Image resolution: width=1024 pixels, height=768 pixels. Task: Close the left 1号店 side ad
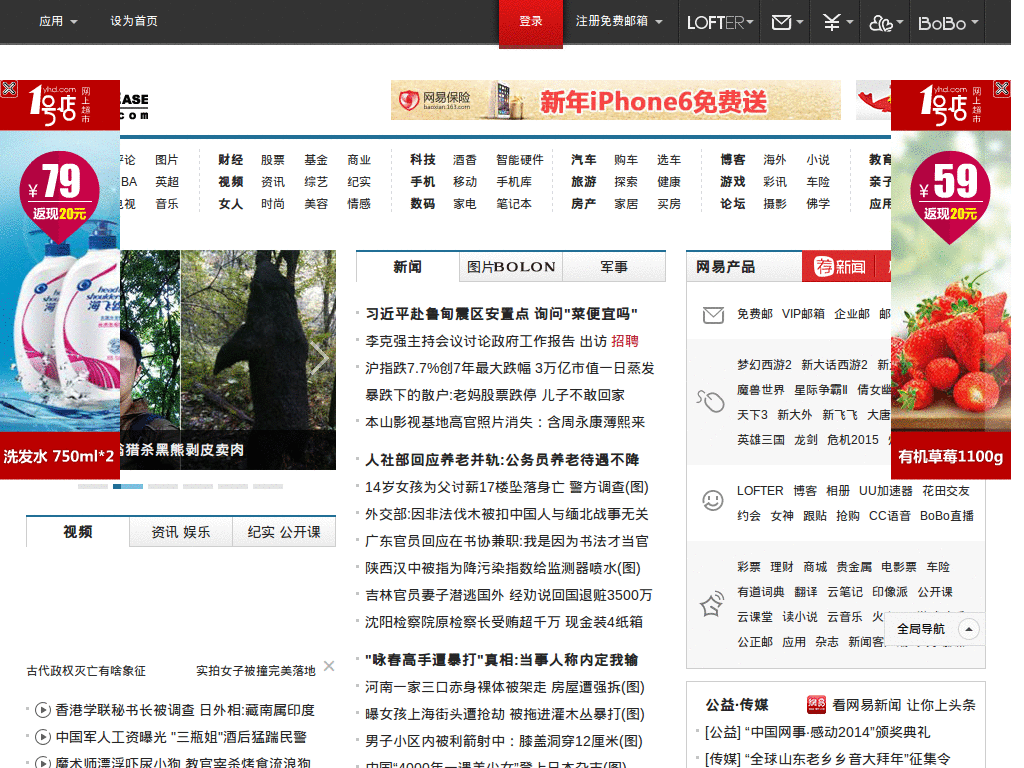pos(9,88)
